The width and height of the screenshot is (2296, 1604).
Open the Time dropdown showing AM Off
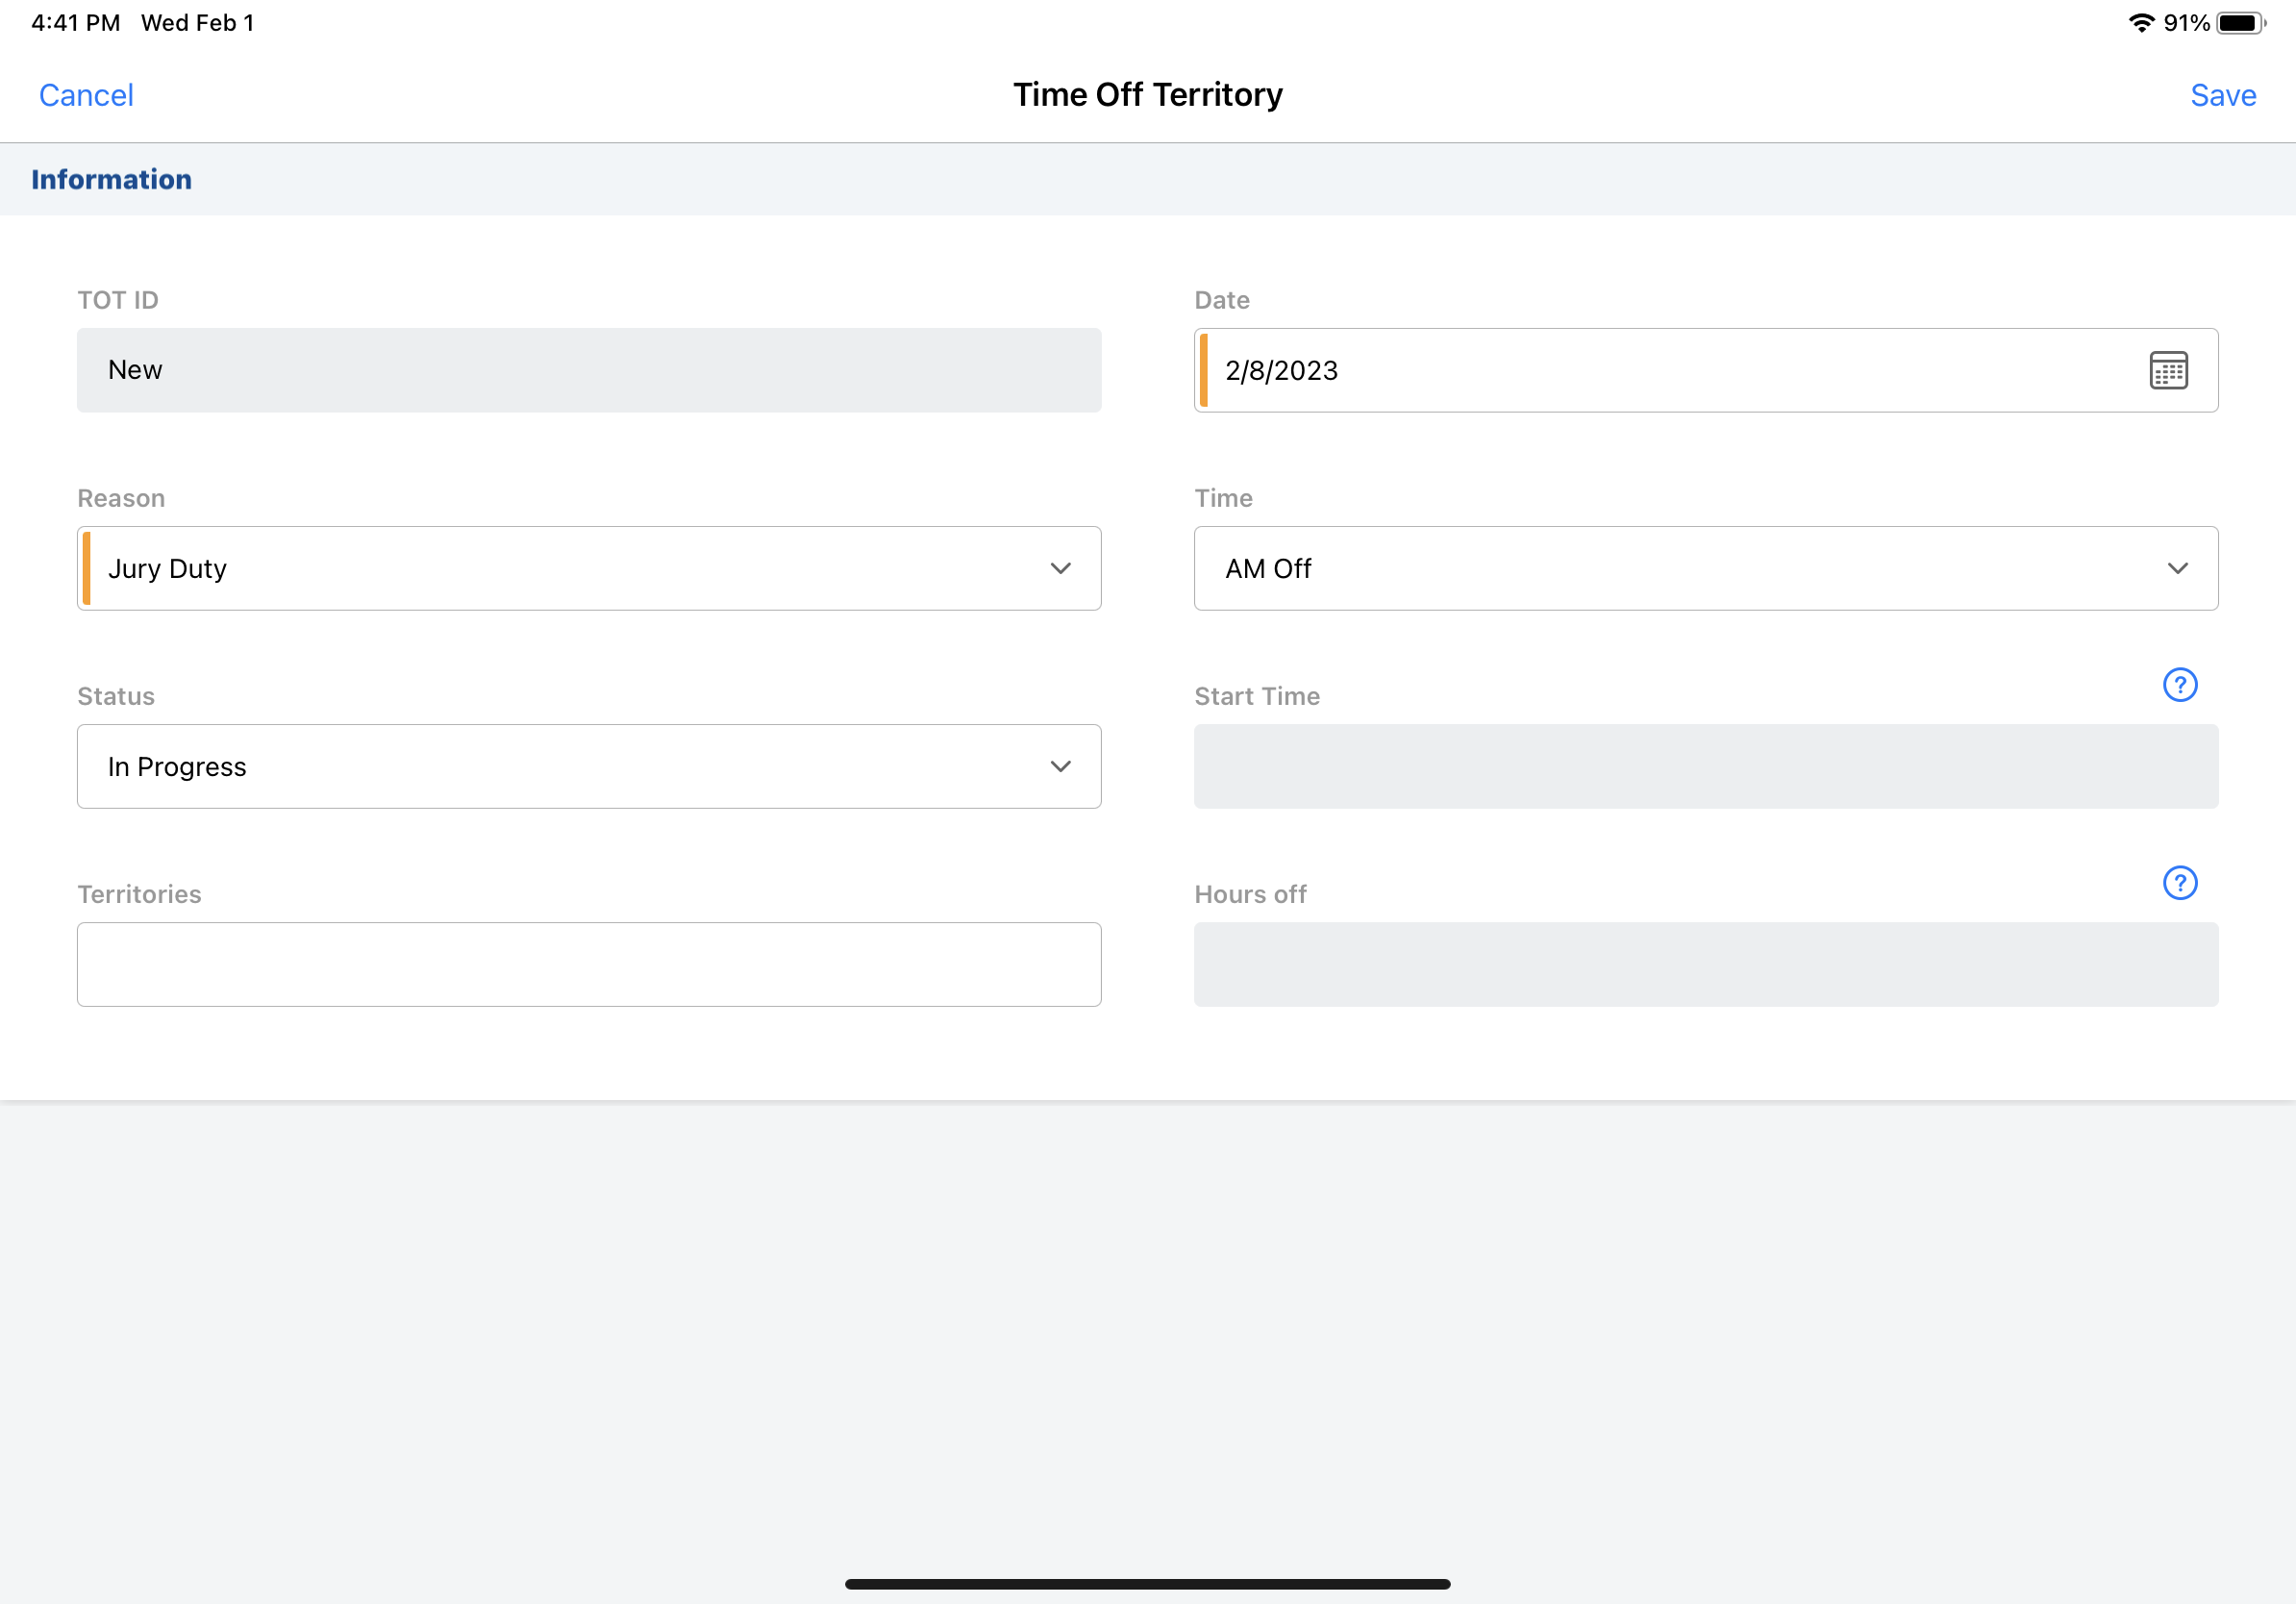pyautogui.click(x=1705, y=568)
